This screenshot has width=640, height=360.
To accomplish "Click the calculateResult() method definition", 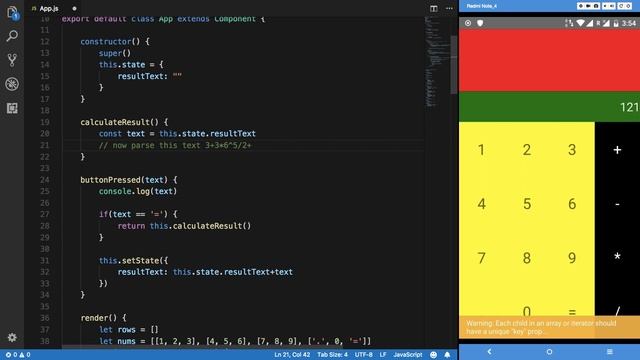I will [124, 122].
